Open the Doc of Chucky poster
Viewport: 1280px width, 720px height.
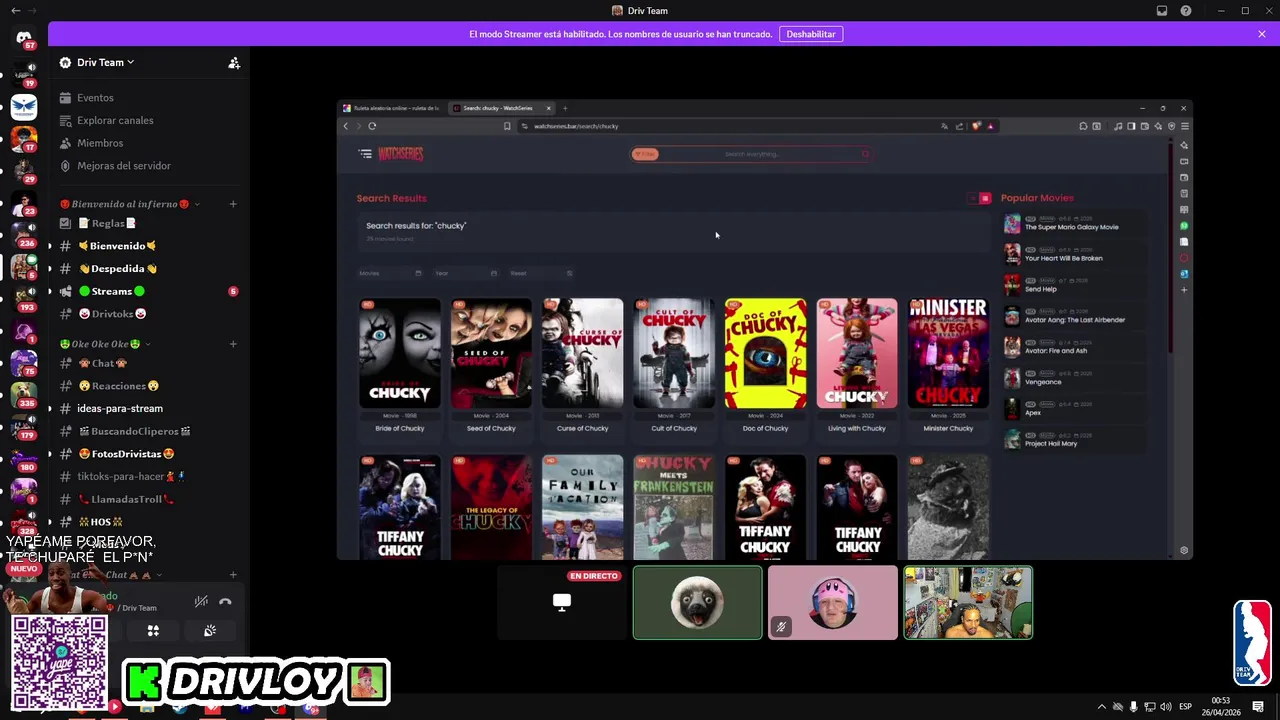coord(765,353)
